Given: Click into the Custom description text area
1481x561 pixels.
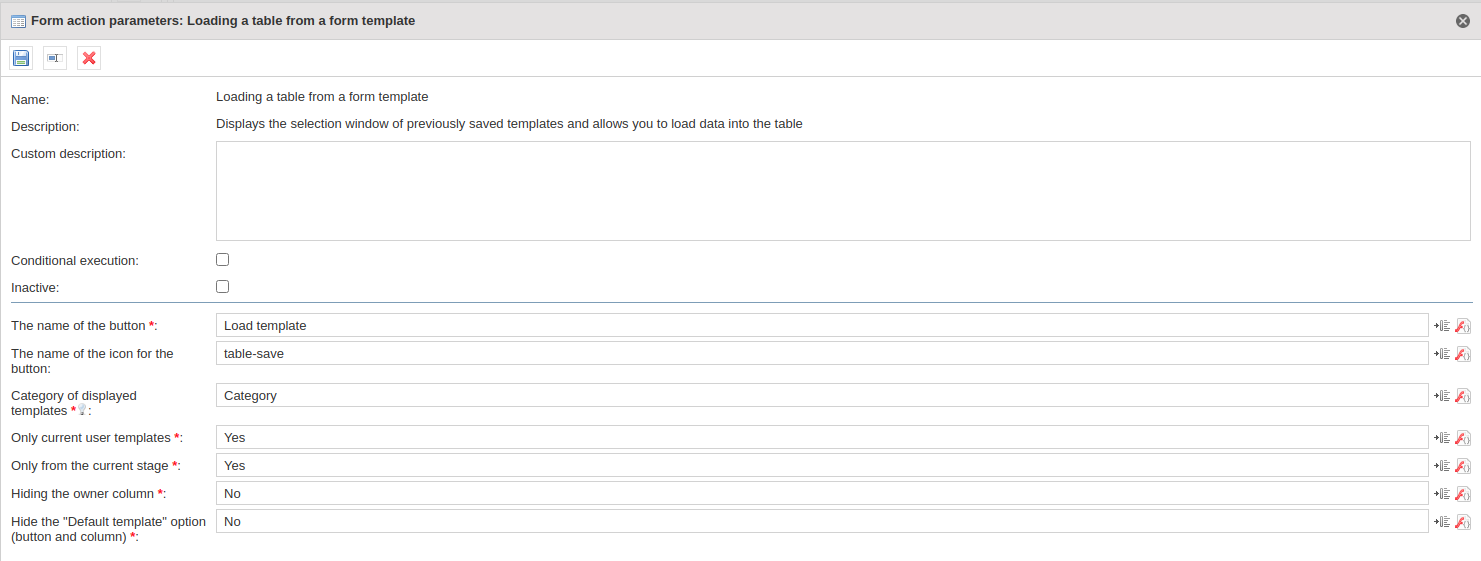Looking at the screenshot, I should pyautogui.click(x=843, y=191).
